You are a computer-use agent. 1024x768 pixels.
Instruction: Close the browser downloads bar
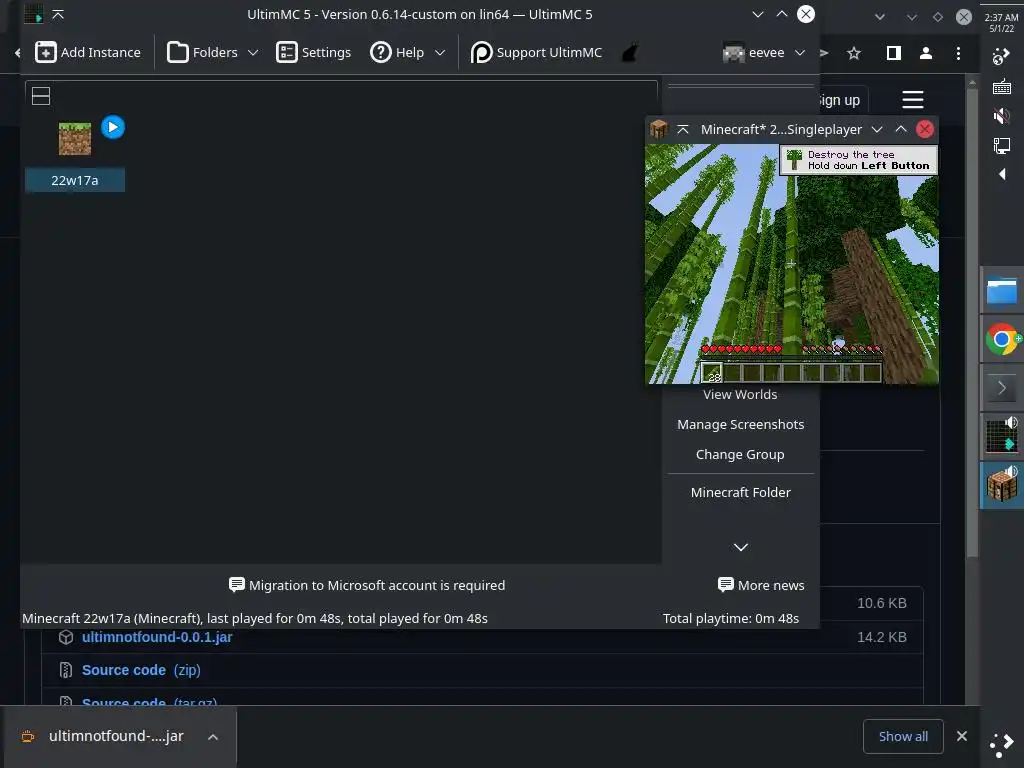click(961, 736)
